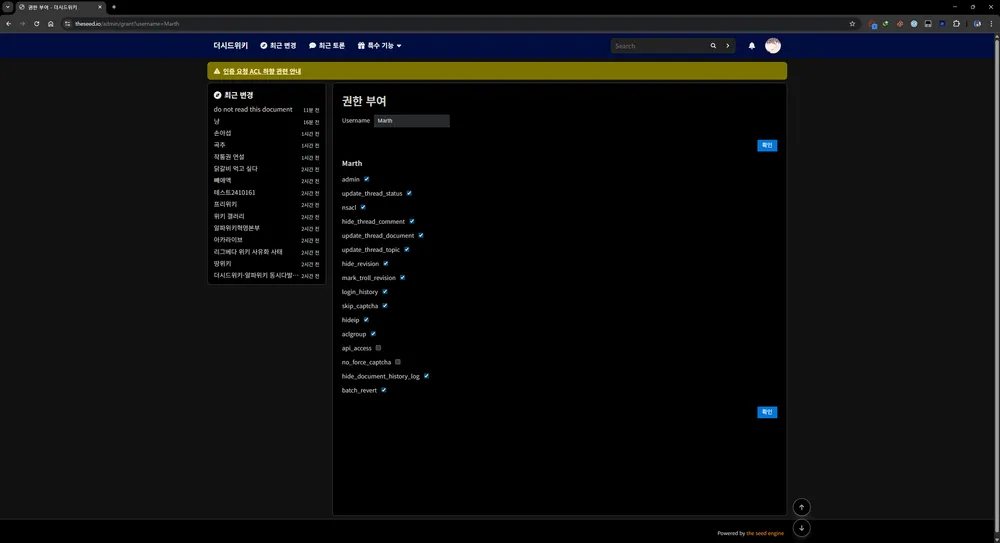1000x543 pixels.
Task: Open the Chrome three-dot menu
Action: 991,24
